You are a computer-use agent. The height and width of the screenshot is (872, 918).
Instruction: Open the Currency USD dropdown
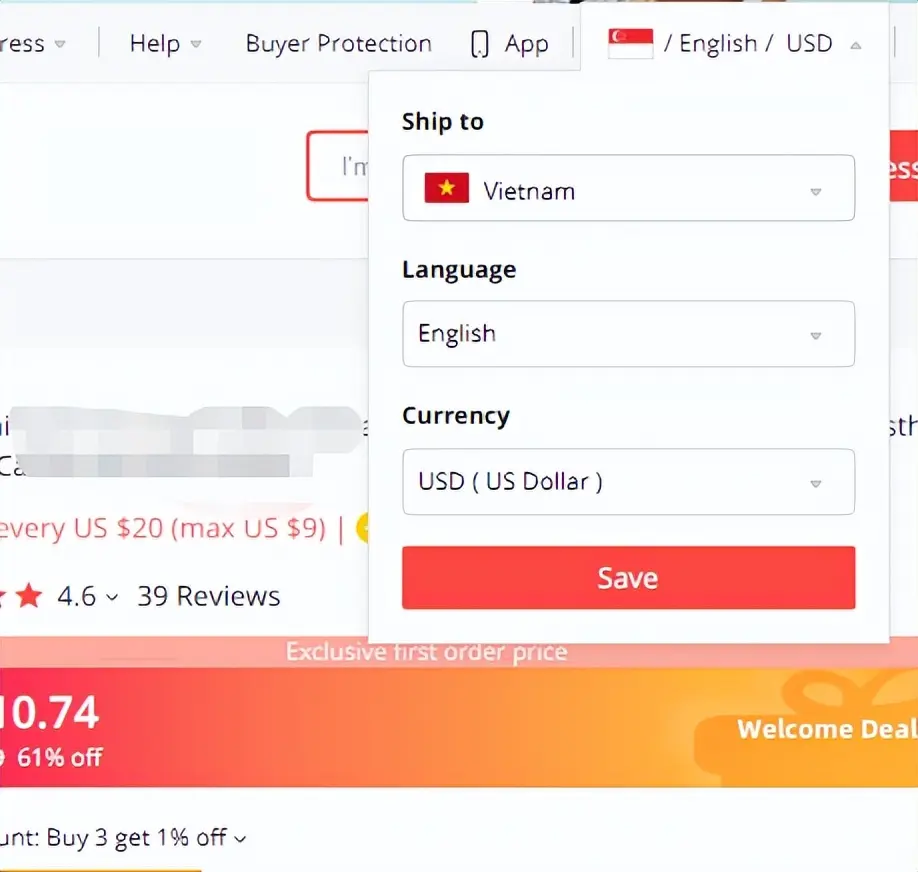(x=628, y=481)
